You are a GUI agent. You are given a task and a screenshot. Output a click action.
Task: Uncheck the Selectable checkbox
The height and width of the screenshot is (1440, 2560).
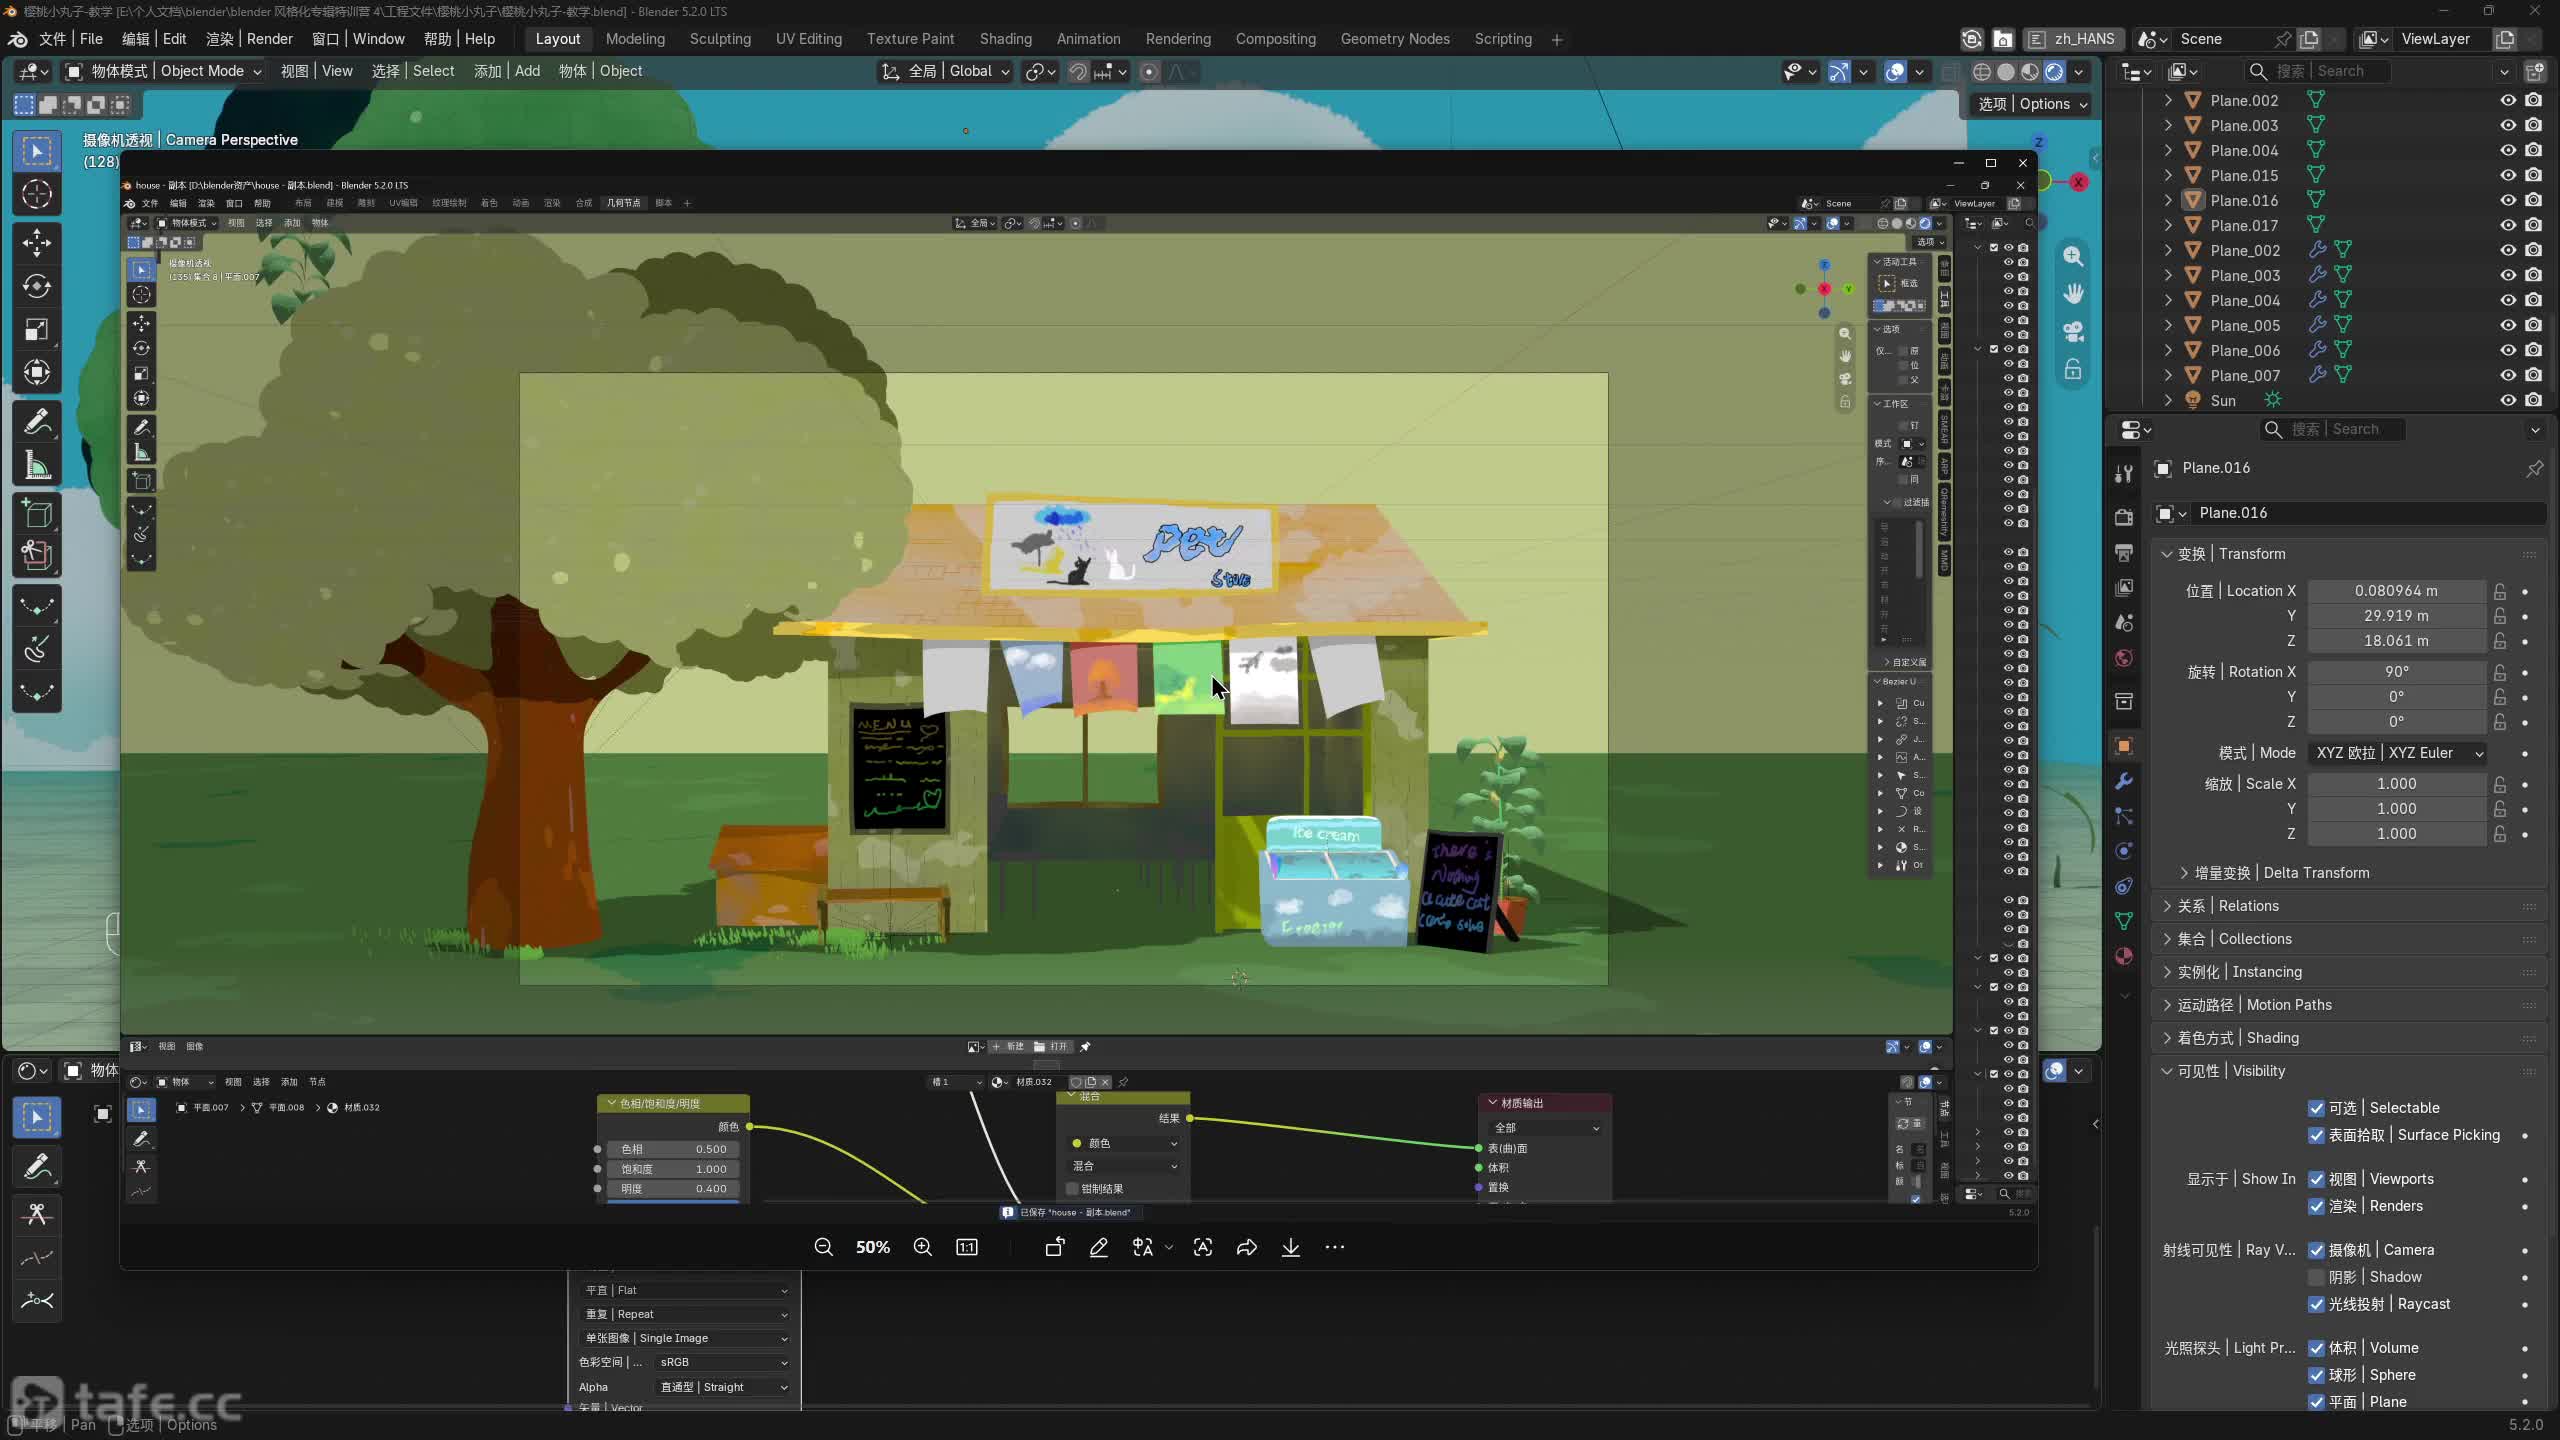2316,1108
